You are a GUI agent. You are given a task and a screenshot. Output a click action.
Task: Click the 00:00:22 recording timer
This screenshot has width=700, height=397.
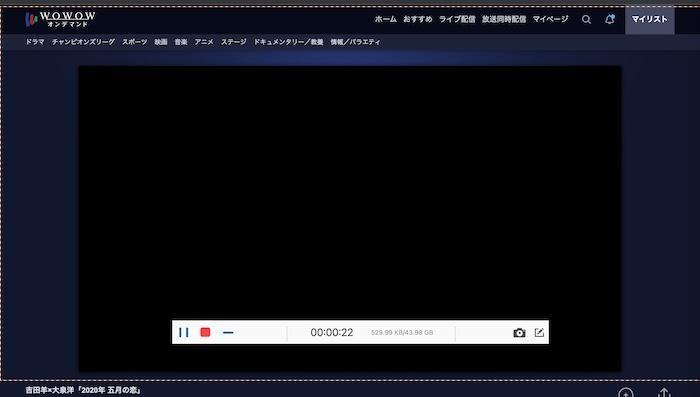pyautogui.click(x=332, y=332)
